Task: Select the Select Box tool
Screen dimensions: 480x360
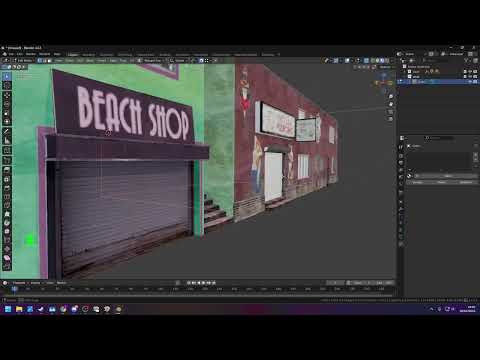Action: point(7,76)
